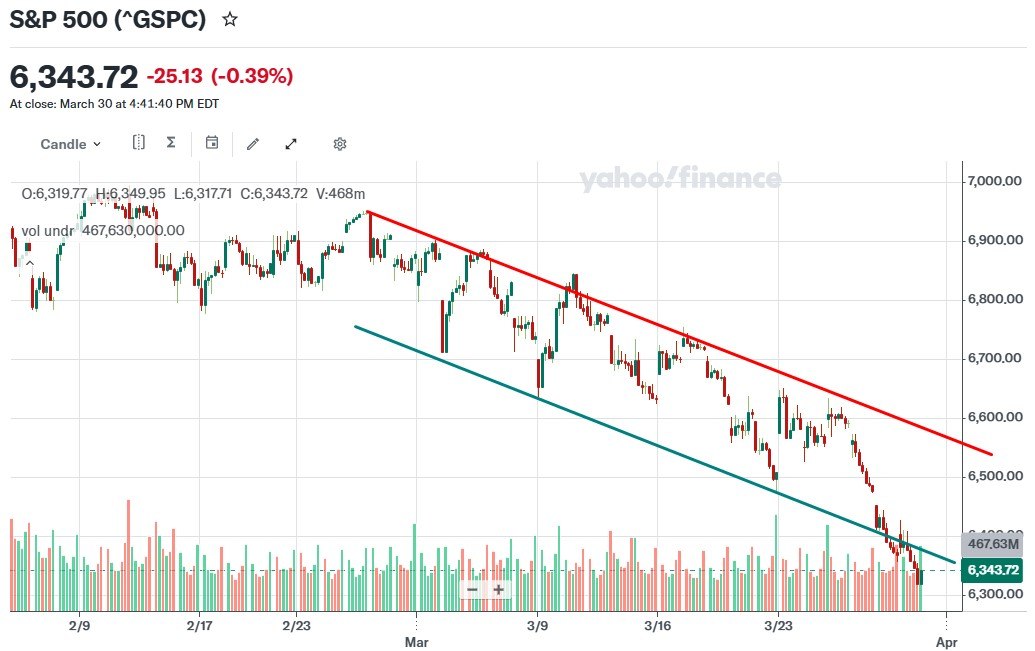Click the vol undr indicator label
Screen dimensions: 1035x651
point(49,230)
